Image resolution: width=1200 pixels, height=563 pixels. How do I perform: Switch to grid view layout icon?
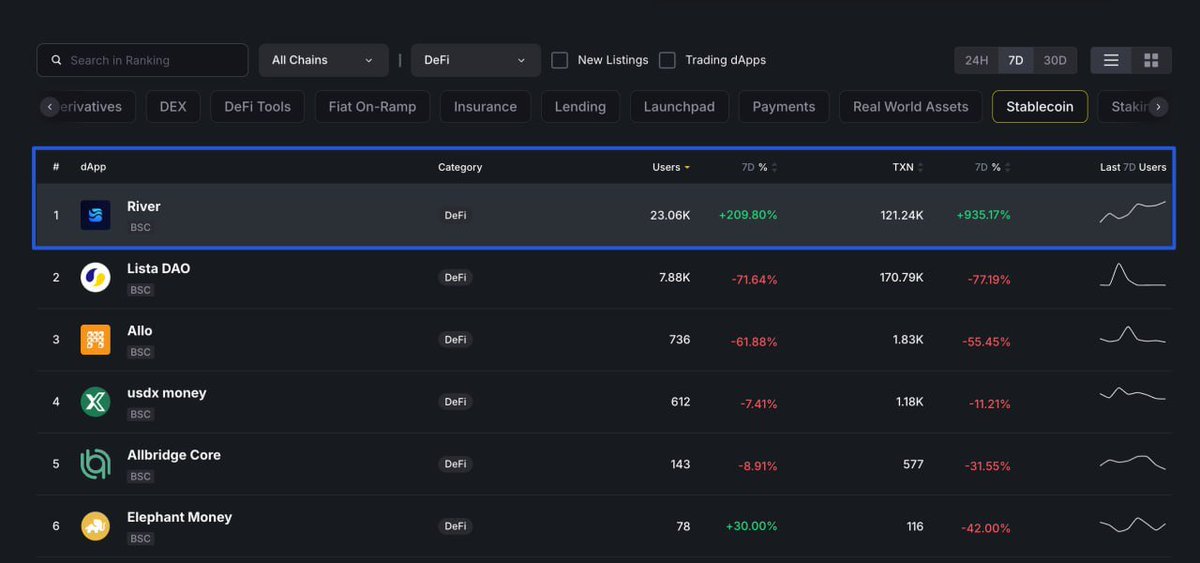point(1151,60)
